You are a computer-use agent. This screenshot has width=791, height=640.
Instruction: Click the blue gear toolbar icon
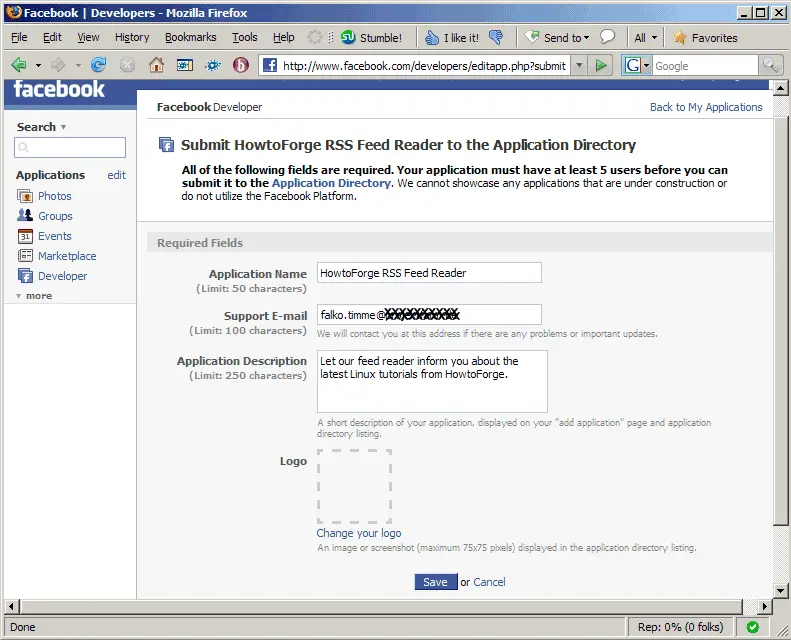(213, 65)
